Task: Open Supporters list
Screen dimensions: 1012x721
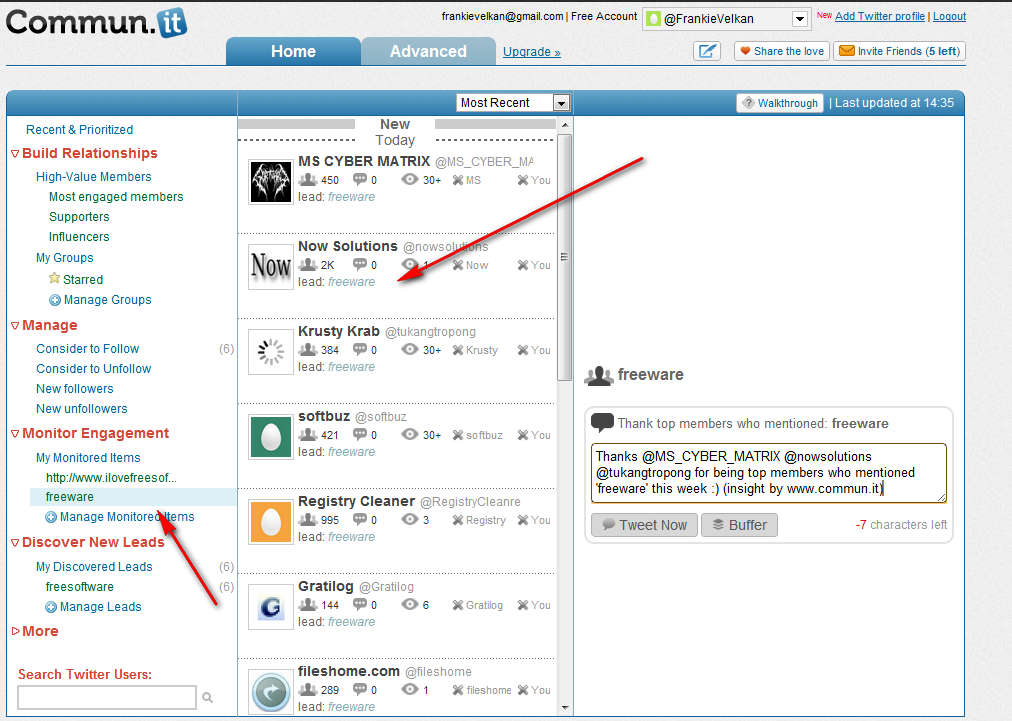Action: pos(79,217)
